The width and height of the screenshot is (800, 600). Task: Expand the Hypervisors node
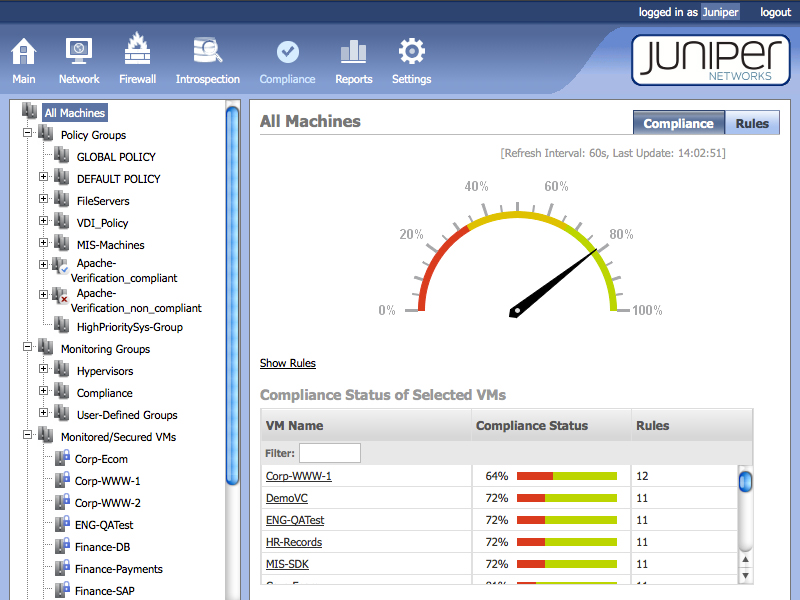click(x=43, y=368)
